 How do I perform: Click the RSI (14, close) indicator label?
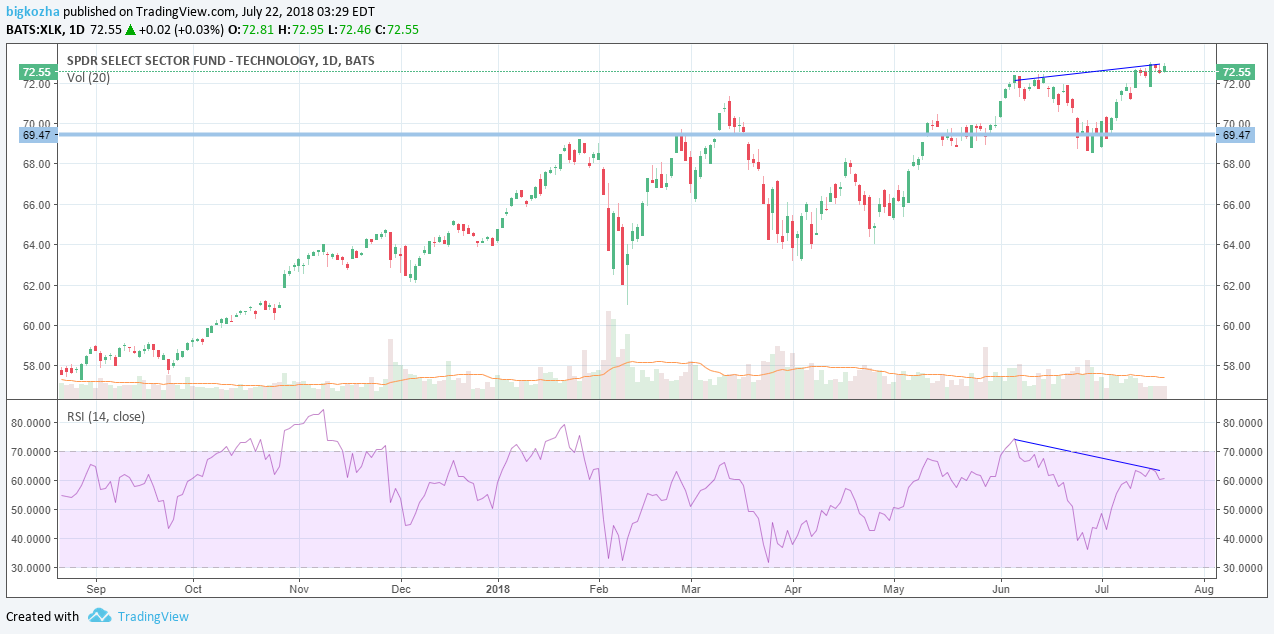point(106,416)
